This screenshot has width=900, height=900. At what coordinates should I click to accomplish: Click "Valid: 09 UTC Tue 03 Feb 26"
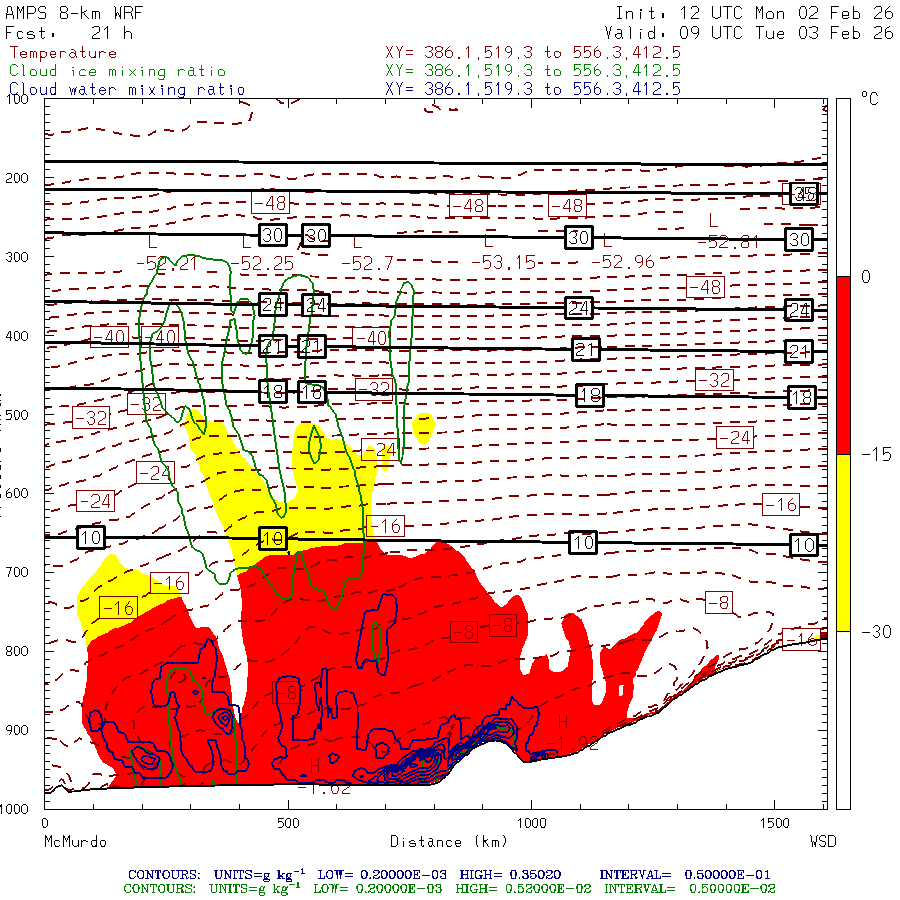point(748,33)
